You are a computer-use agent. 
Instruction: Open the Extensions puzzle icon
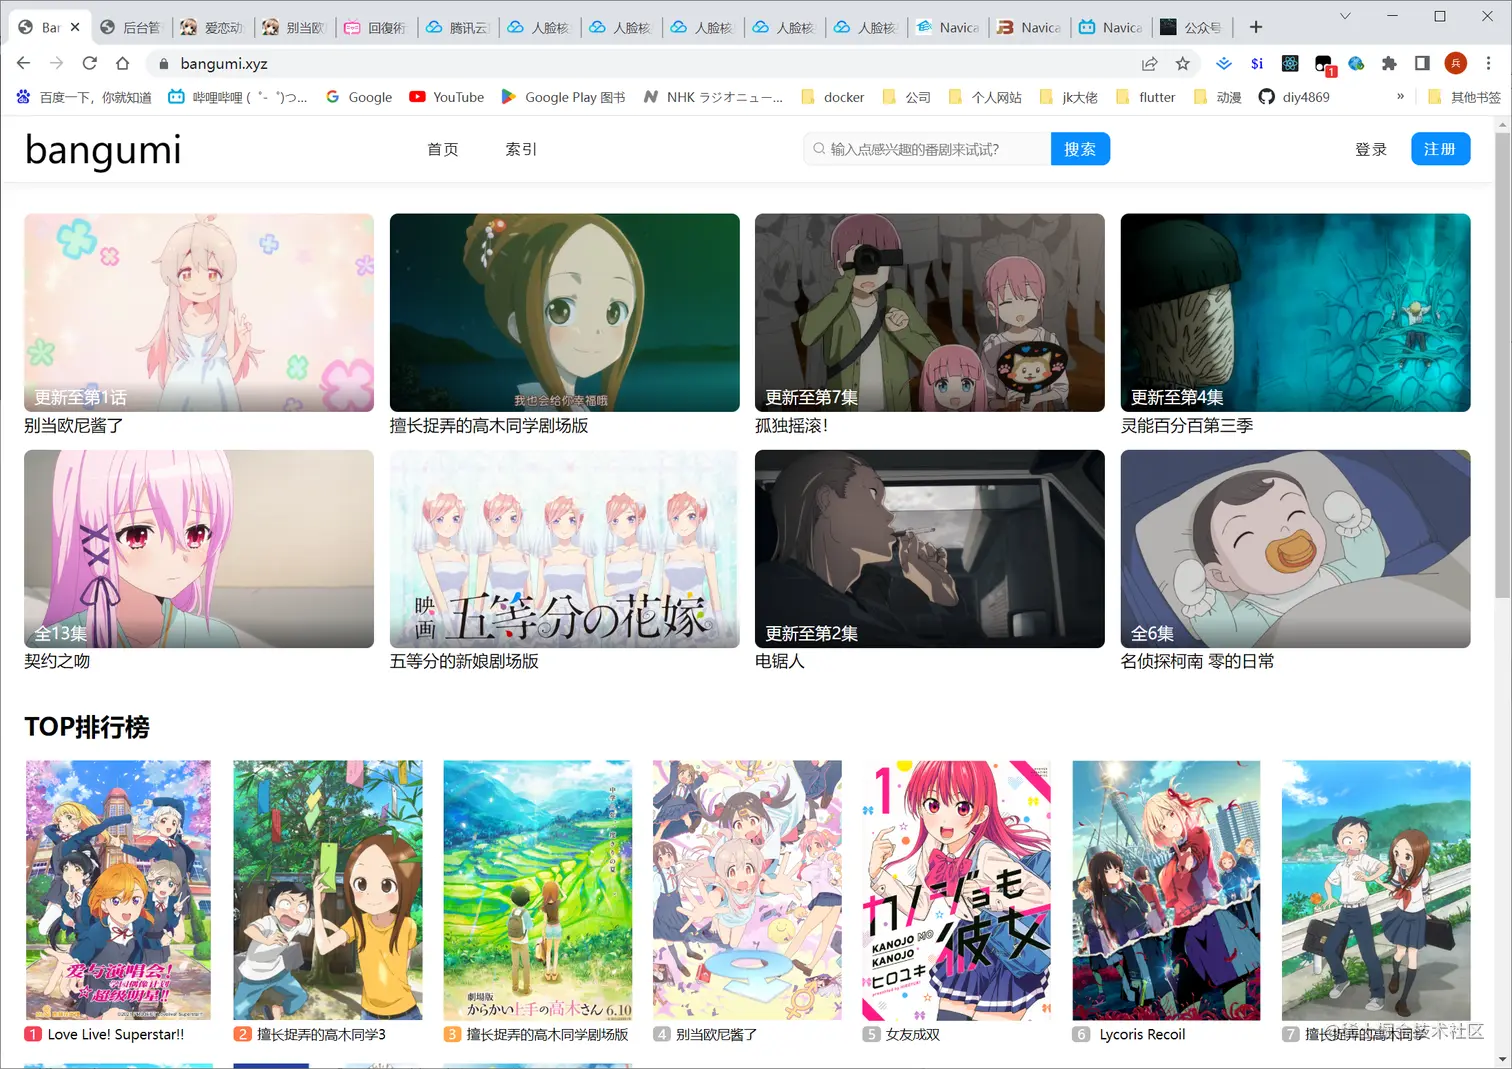click(1389, 63)
